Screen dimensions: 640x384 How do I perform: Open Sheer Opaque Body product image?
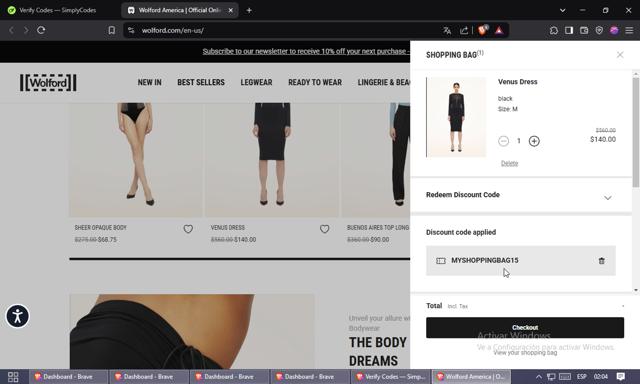(136, 160)
